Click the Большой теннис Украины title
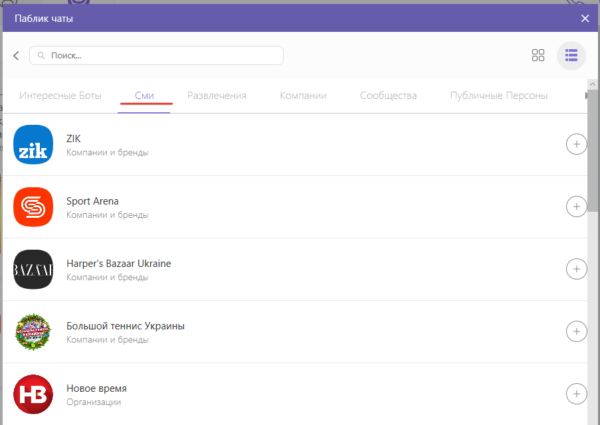Image resolution: width=600 pixels, height=425 pixels. tap(126, 326)
